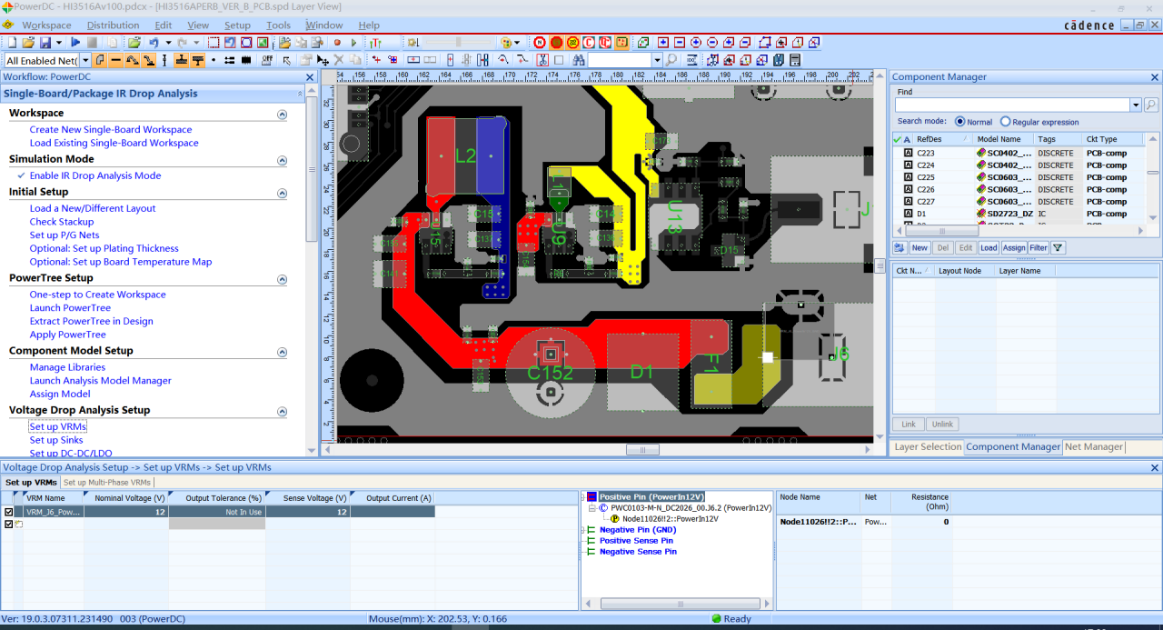The height and width of the screenshot is (630, 1164).
Task: Click the zoom-out square minus icon
Action: coord(679,42)
